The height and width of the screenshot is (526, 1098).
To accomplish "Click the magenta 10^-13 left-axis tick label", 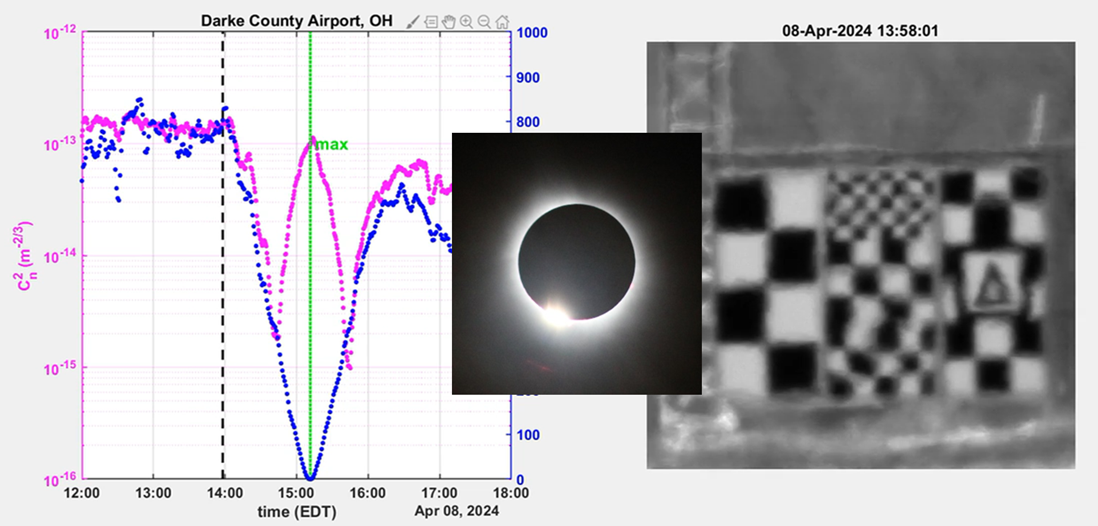I will point(61,144).
